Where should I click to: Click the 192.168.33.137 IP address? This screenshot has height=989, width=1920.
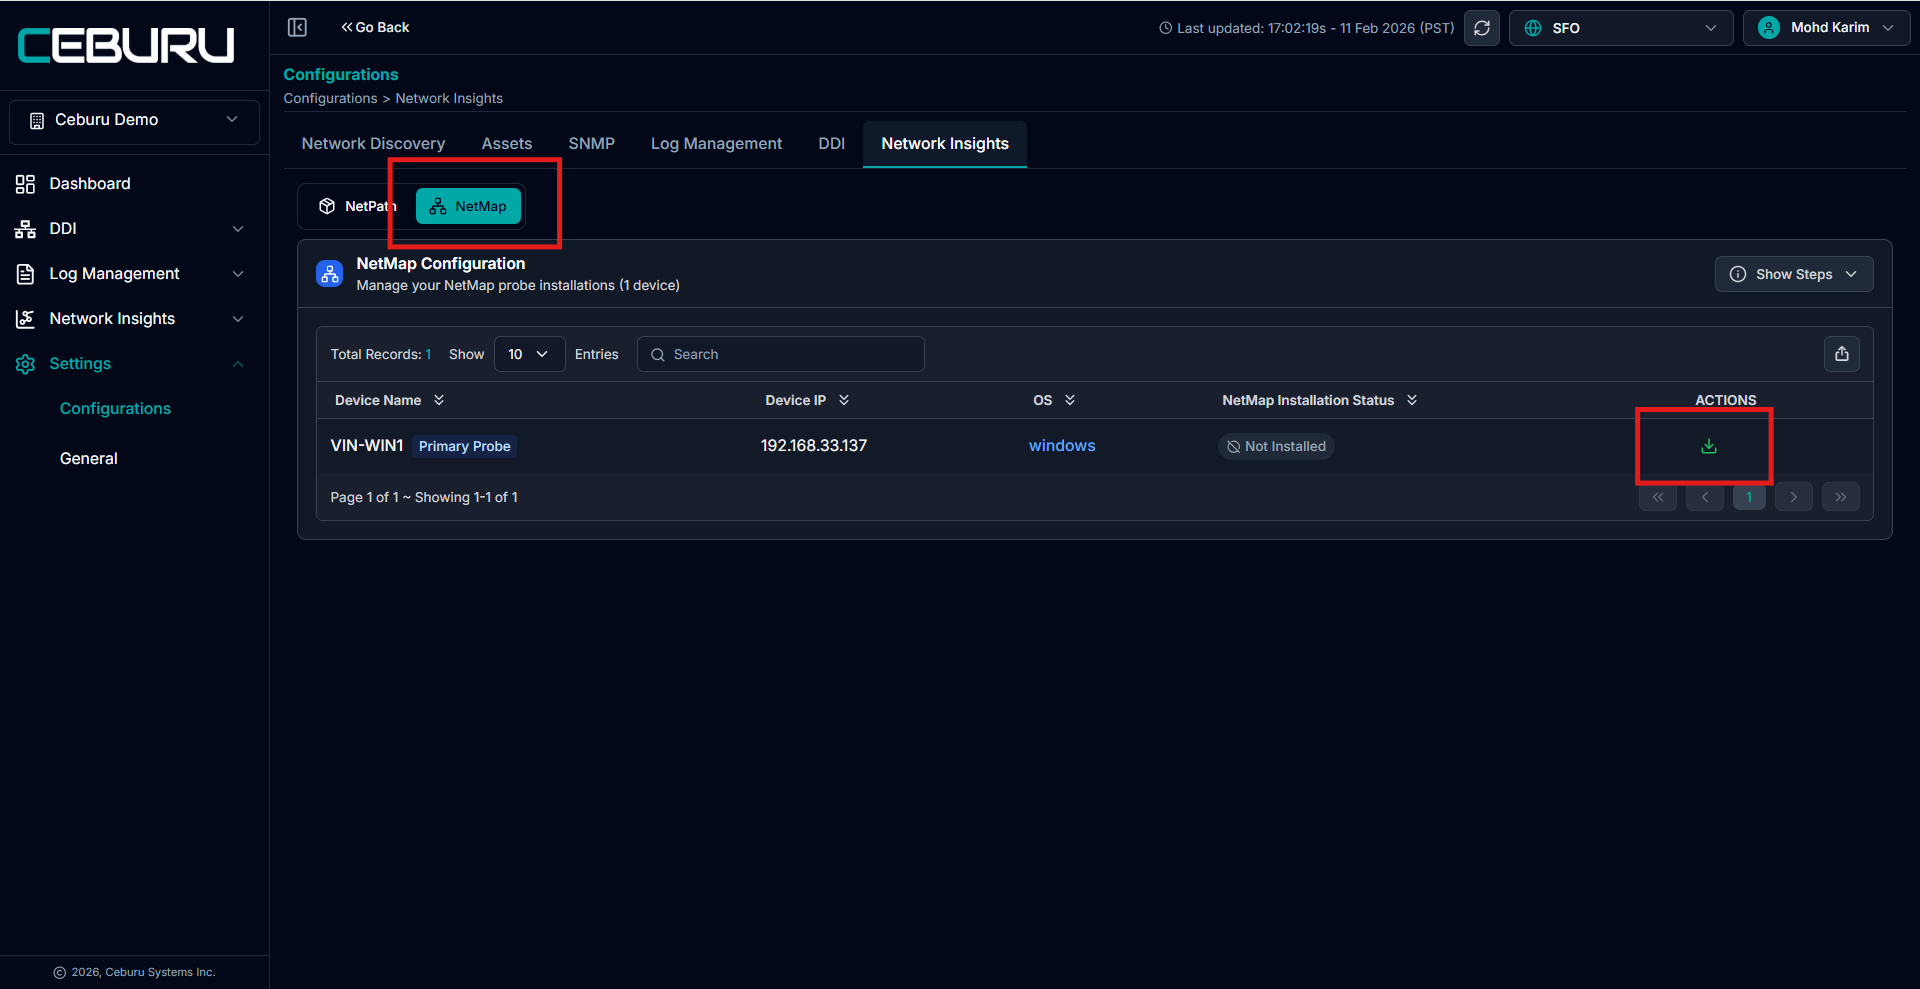[x=814, y=446]
